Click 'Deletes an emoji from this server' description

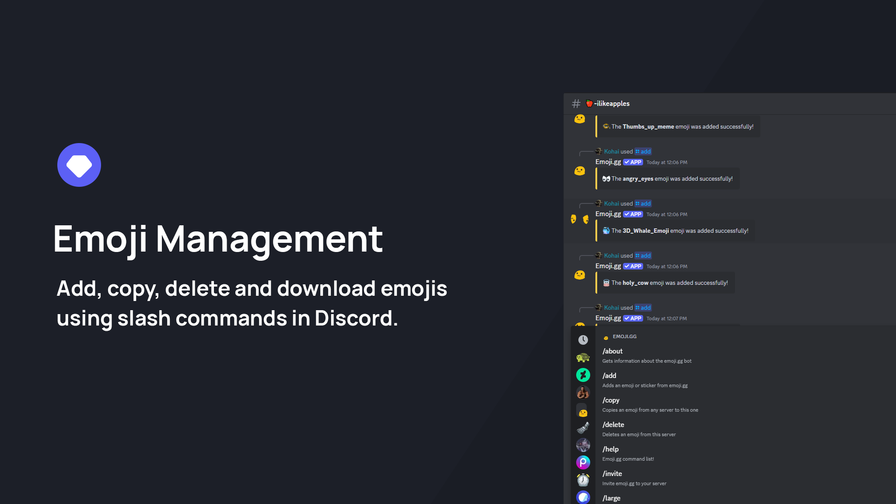click(639, 435)
